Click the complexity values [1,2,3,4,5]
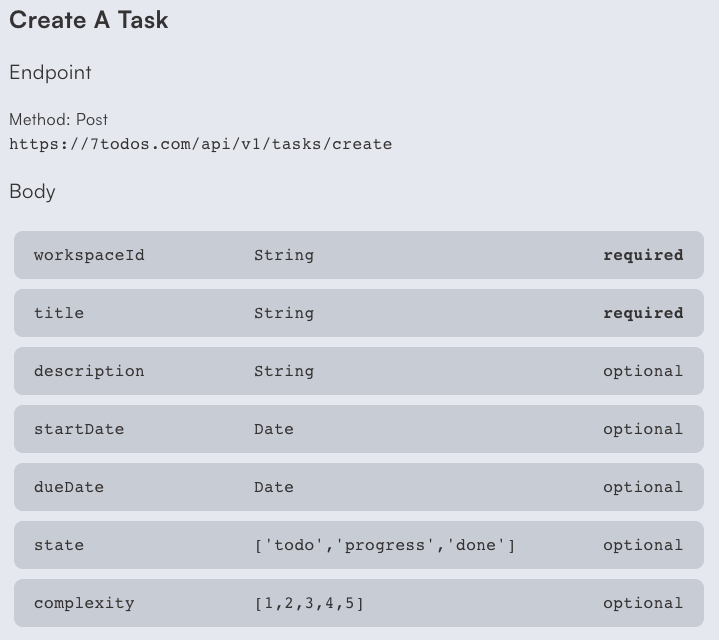Screen dimensions: 719x640 (309, 603)
